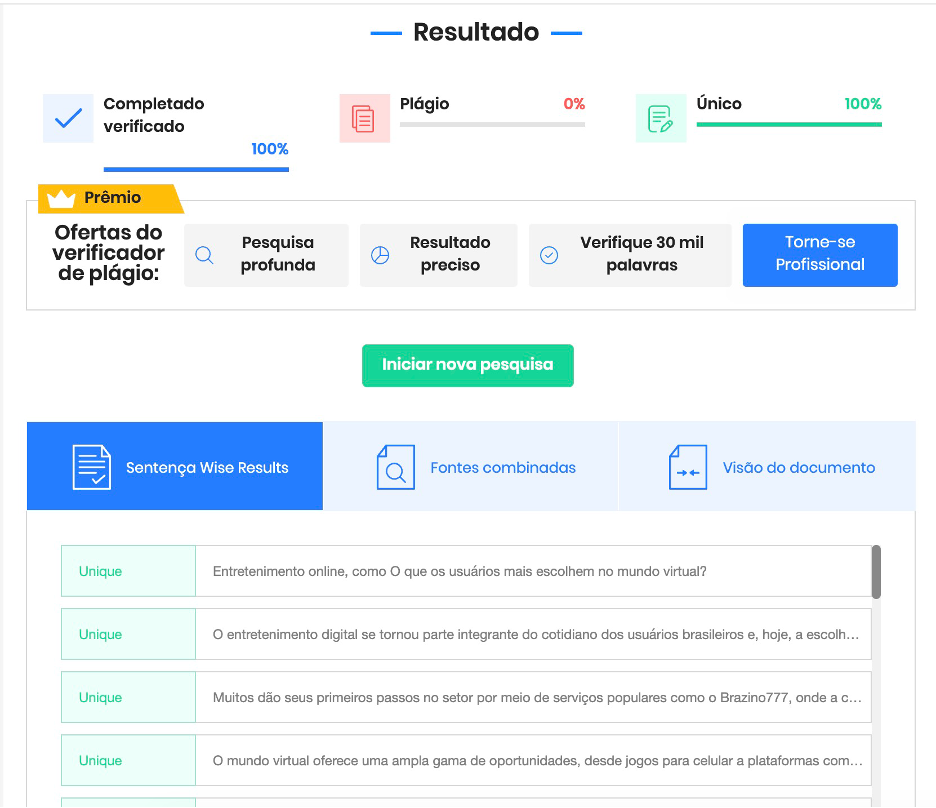The image size is (936, 808).
Task: Click the results list scrollbar thumb
Action: pyautogui.click(x=876, y=572)
